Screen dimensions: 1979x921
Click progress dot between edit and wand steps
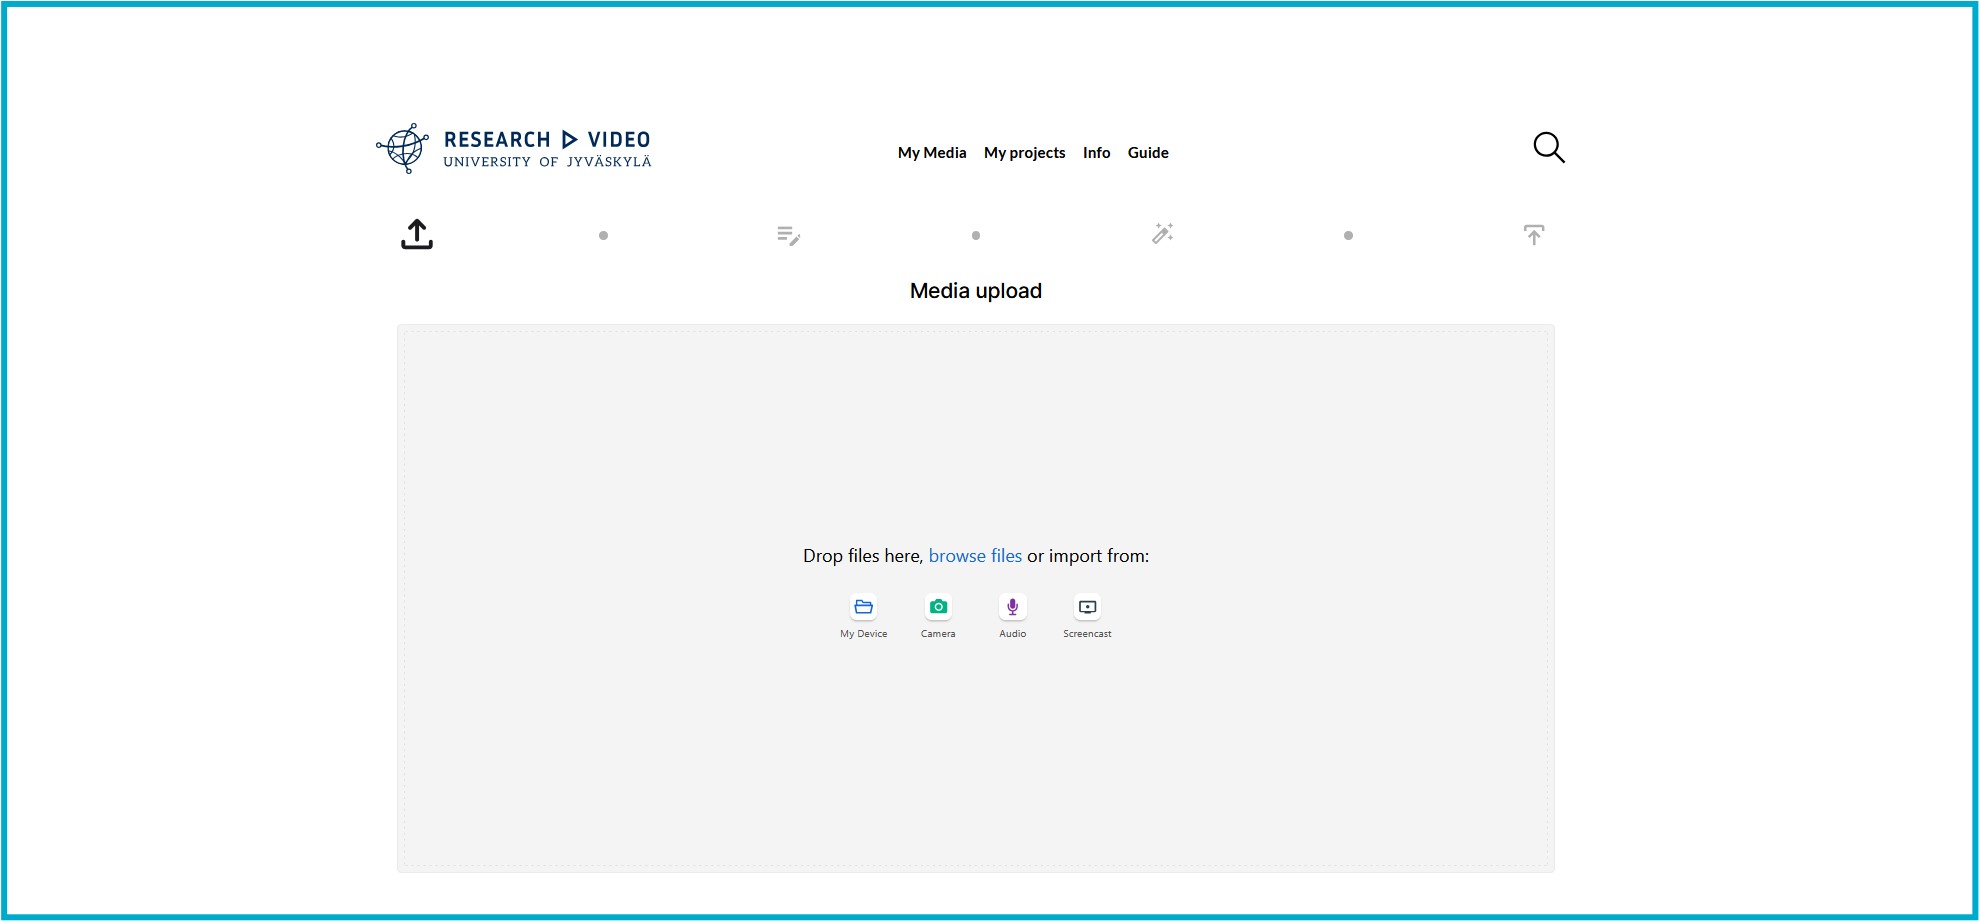(976, 236)
